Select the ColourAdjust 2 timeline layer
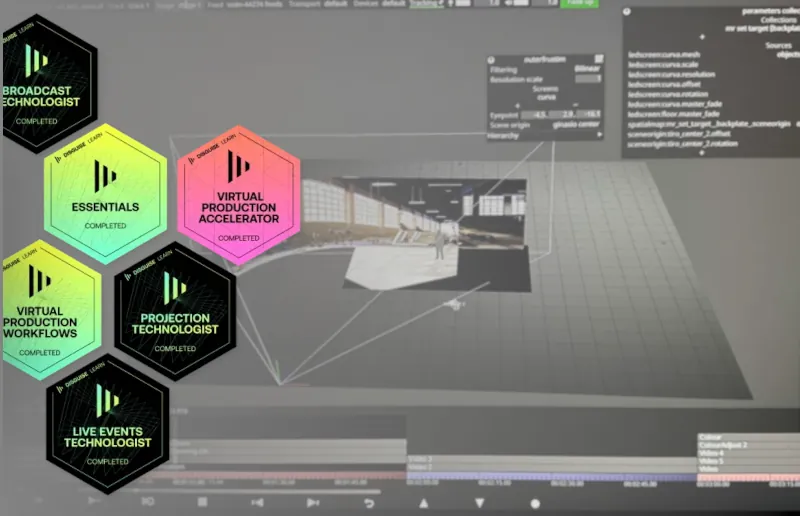800x516 pixels. tap(748, 445)
